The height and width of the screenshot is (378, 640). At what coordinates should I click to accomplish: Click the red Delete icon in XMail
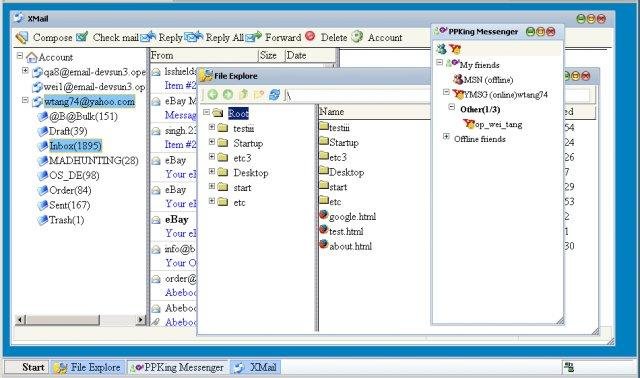[310, 37]
